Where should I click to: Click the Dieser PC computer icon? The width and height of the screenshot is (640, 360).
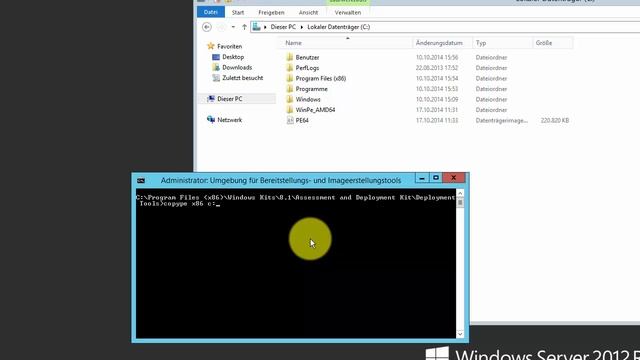(x=211, y=99)
